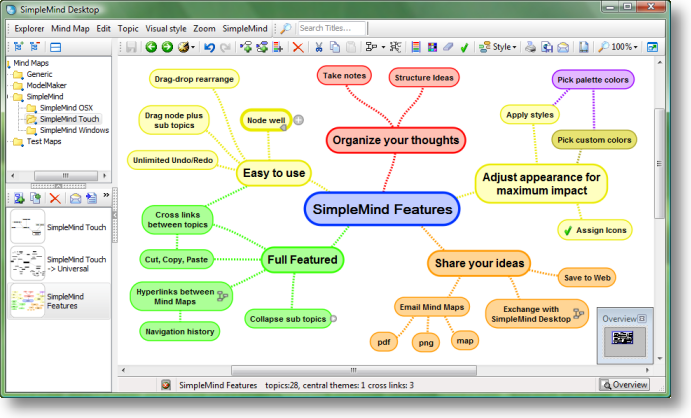691x418 pixels.
Task: Click the green forward arrow
Action: pos(167,47)
